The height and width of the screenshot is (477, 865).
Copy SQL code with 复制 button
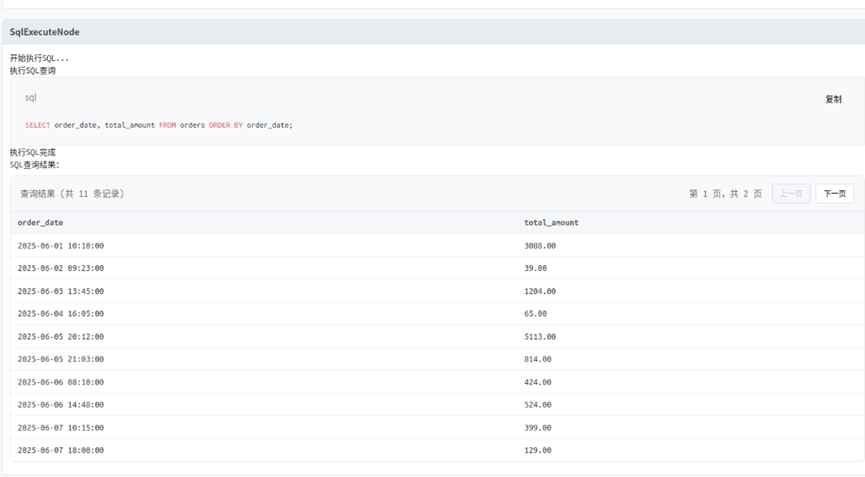coord(833,99)
